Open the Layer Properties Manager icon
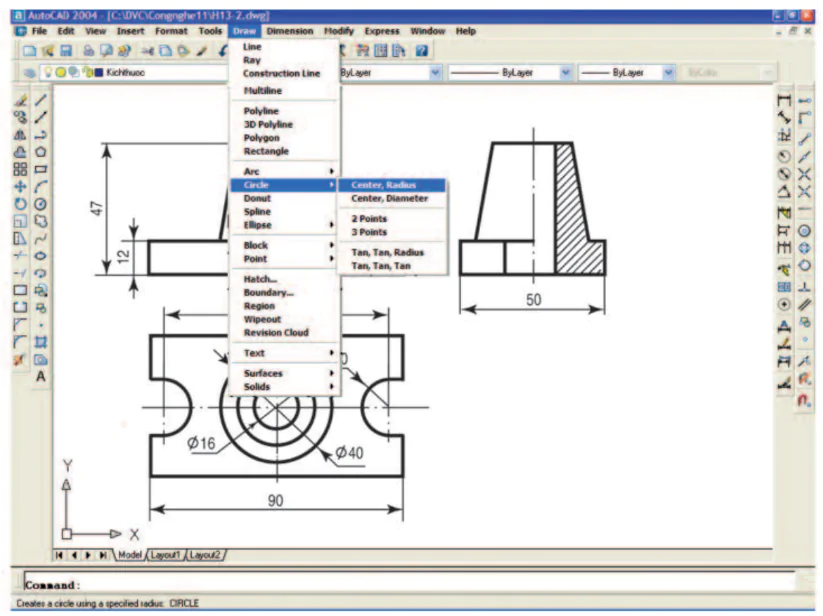Image resolution: width=823 pixels, height=616 pixels. click(29, 72)
